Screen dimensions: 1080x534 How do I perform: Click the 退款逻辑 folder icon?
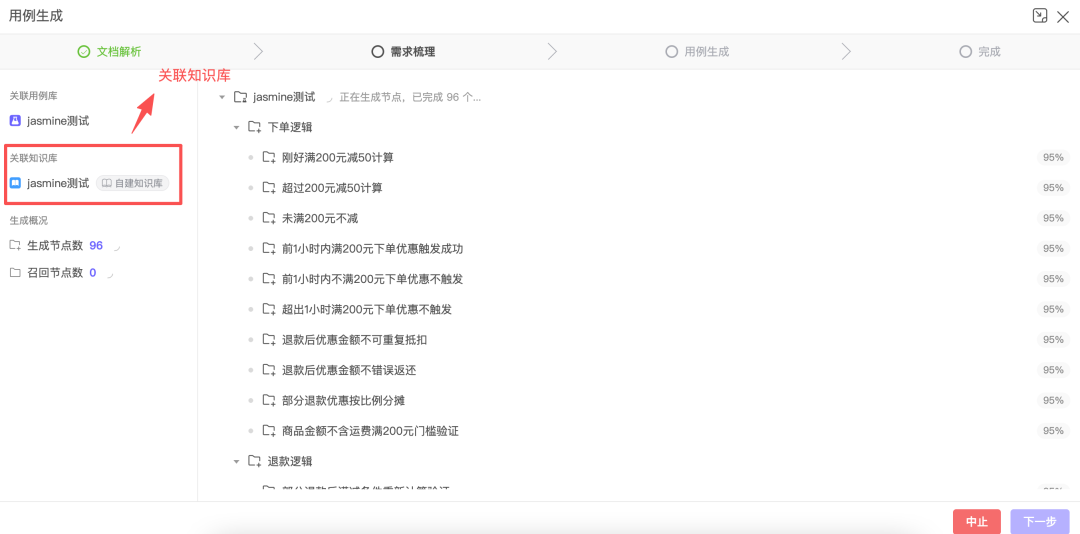pyautogui.click(x=255, y=461)
